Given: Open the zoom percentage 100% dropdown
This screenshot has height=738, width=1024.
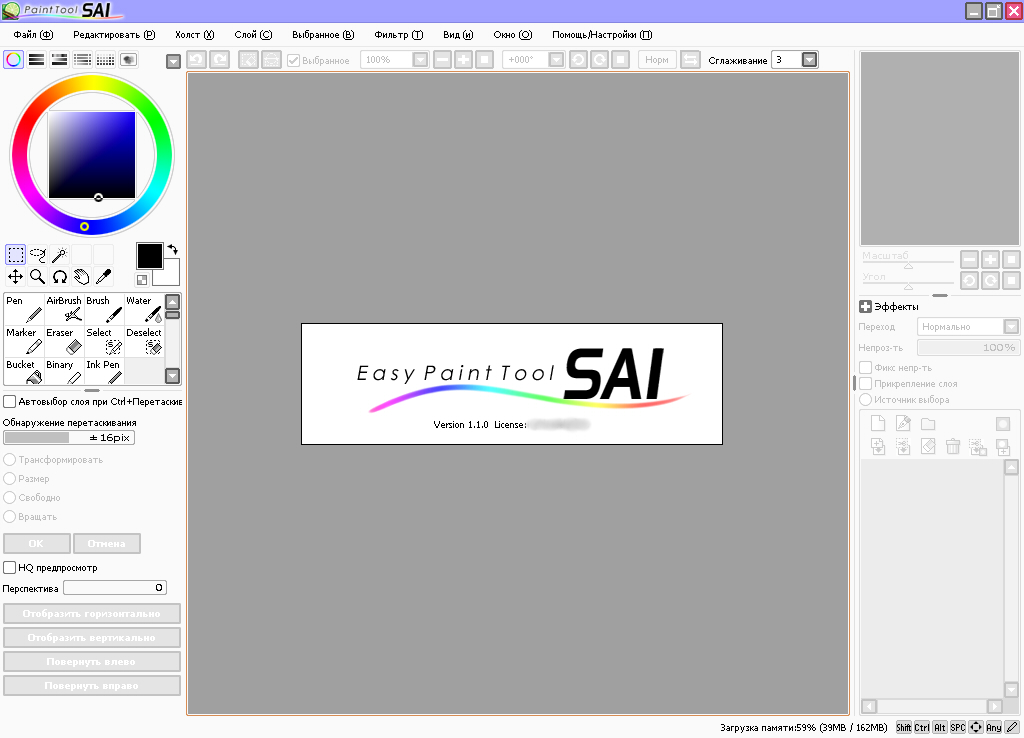Looking at the screenshot, I should coord(420,60).
